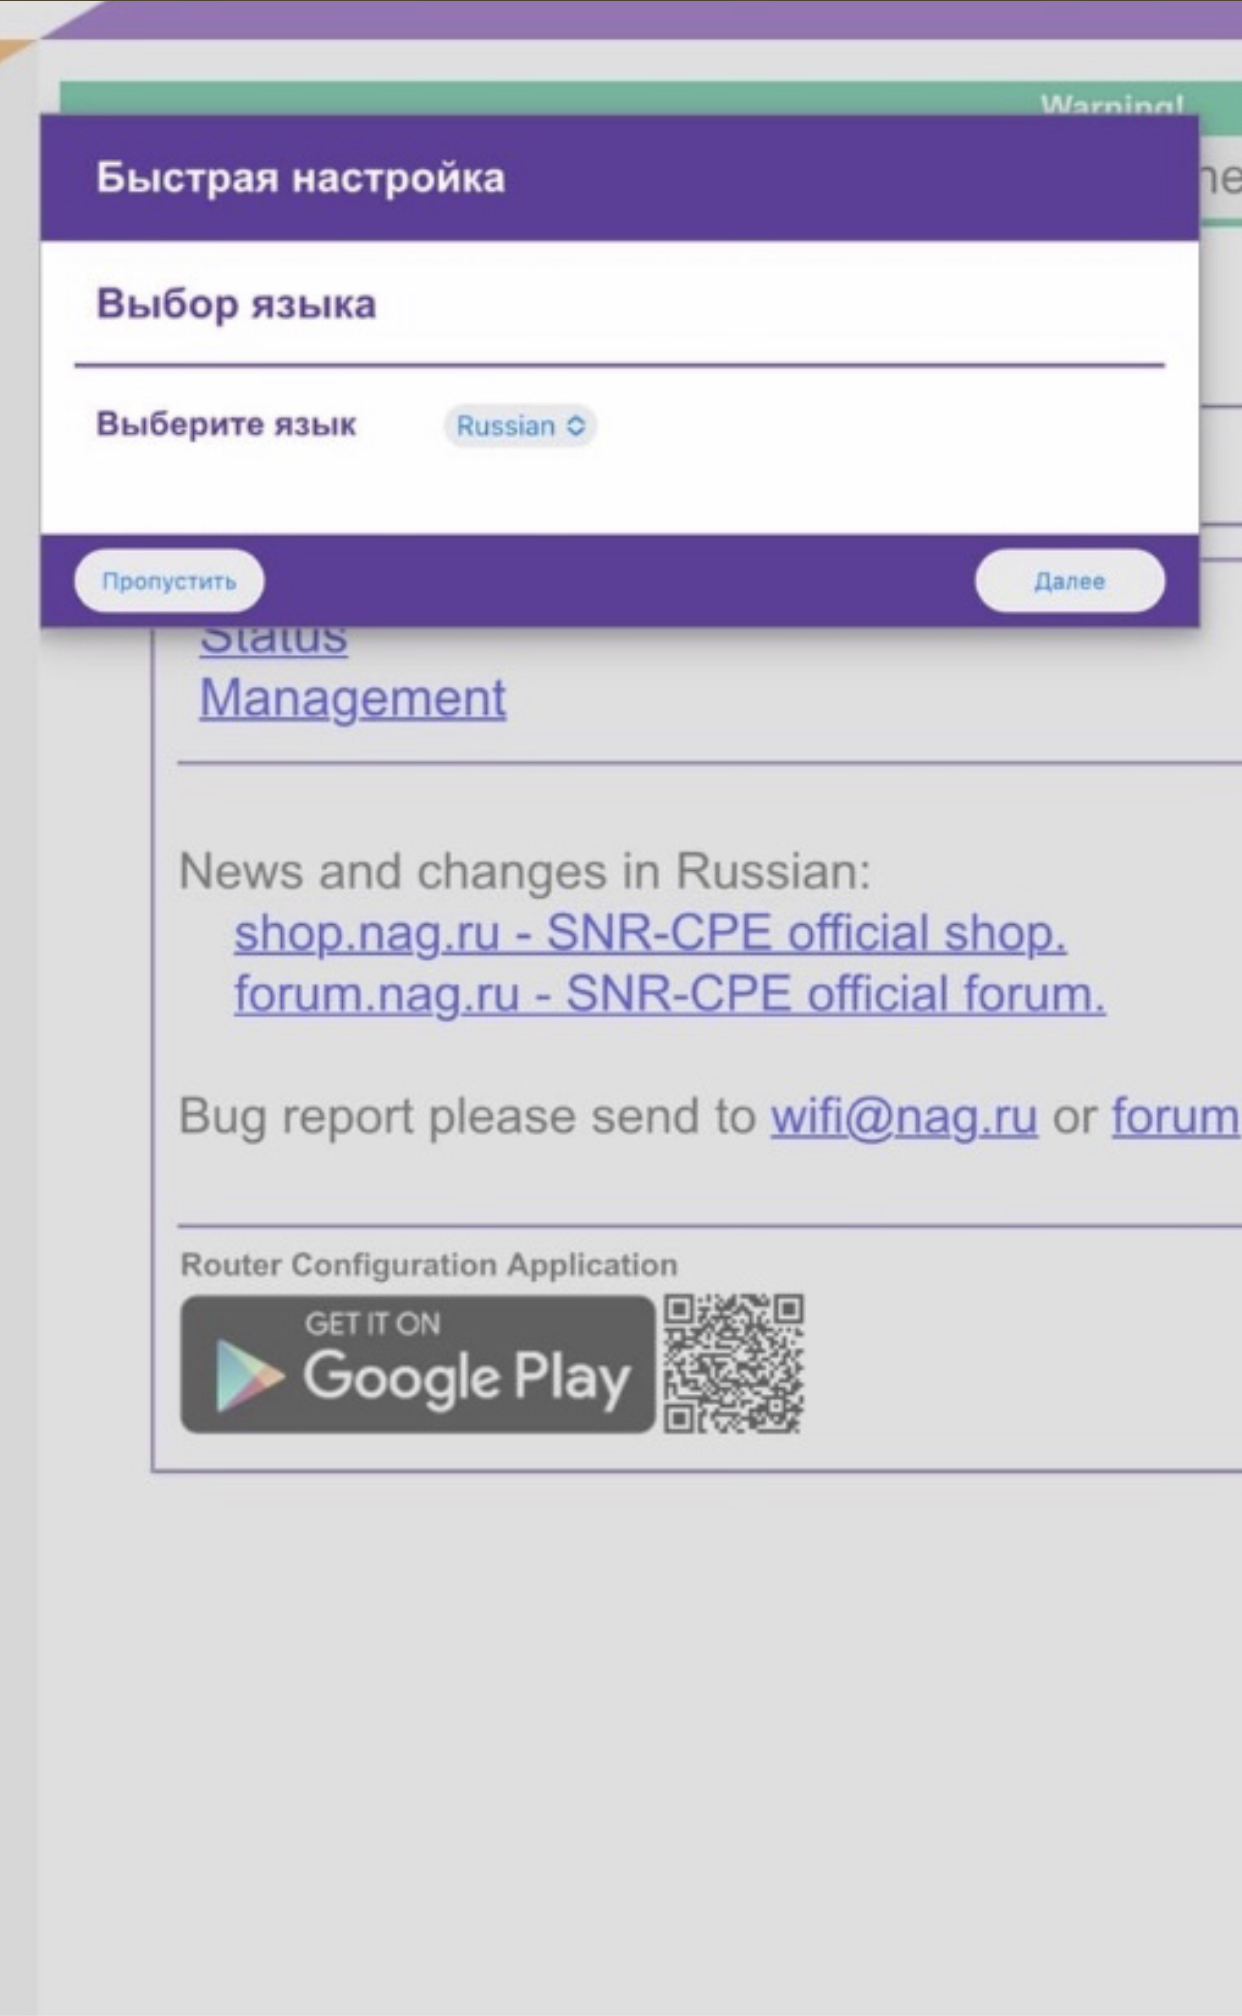Click the up-down chevron beside Russian

[576, 426]
